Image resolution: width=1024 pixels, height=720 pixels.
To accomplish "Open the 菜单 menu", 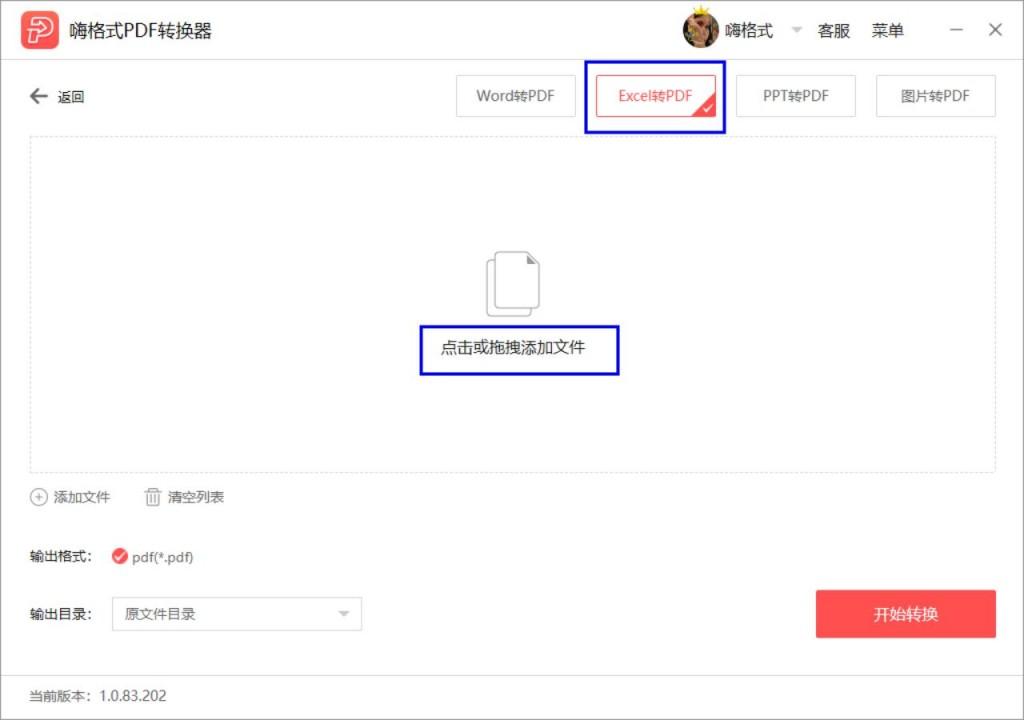I will coord(889,30).
